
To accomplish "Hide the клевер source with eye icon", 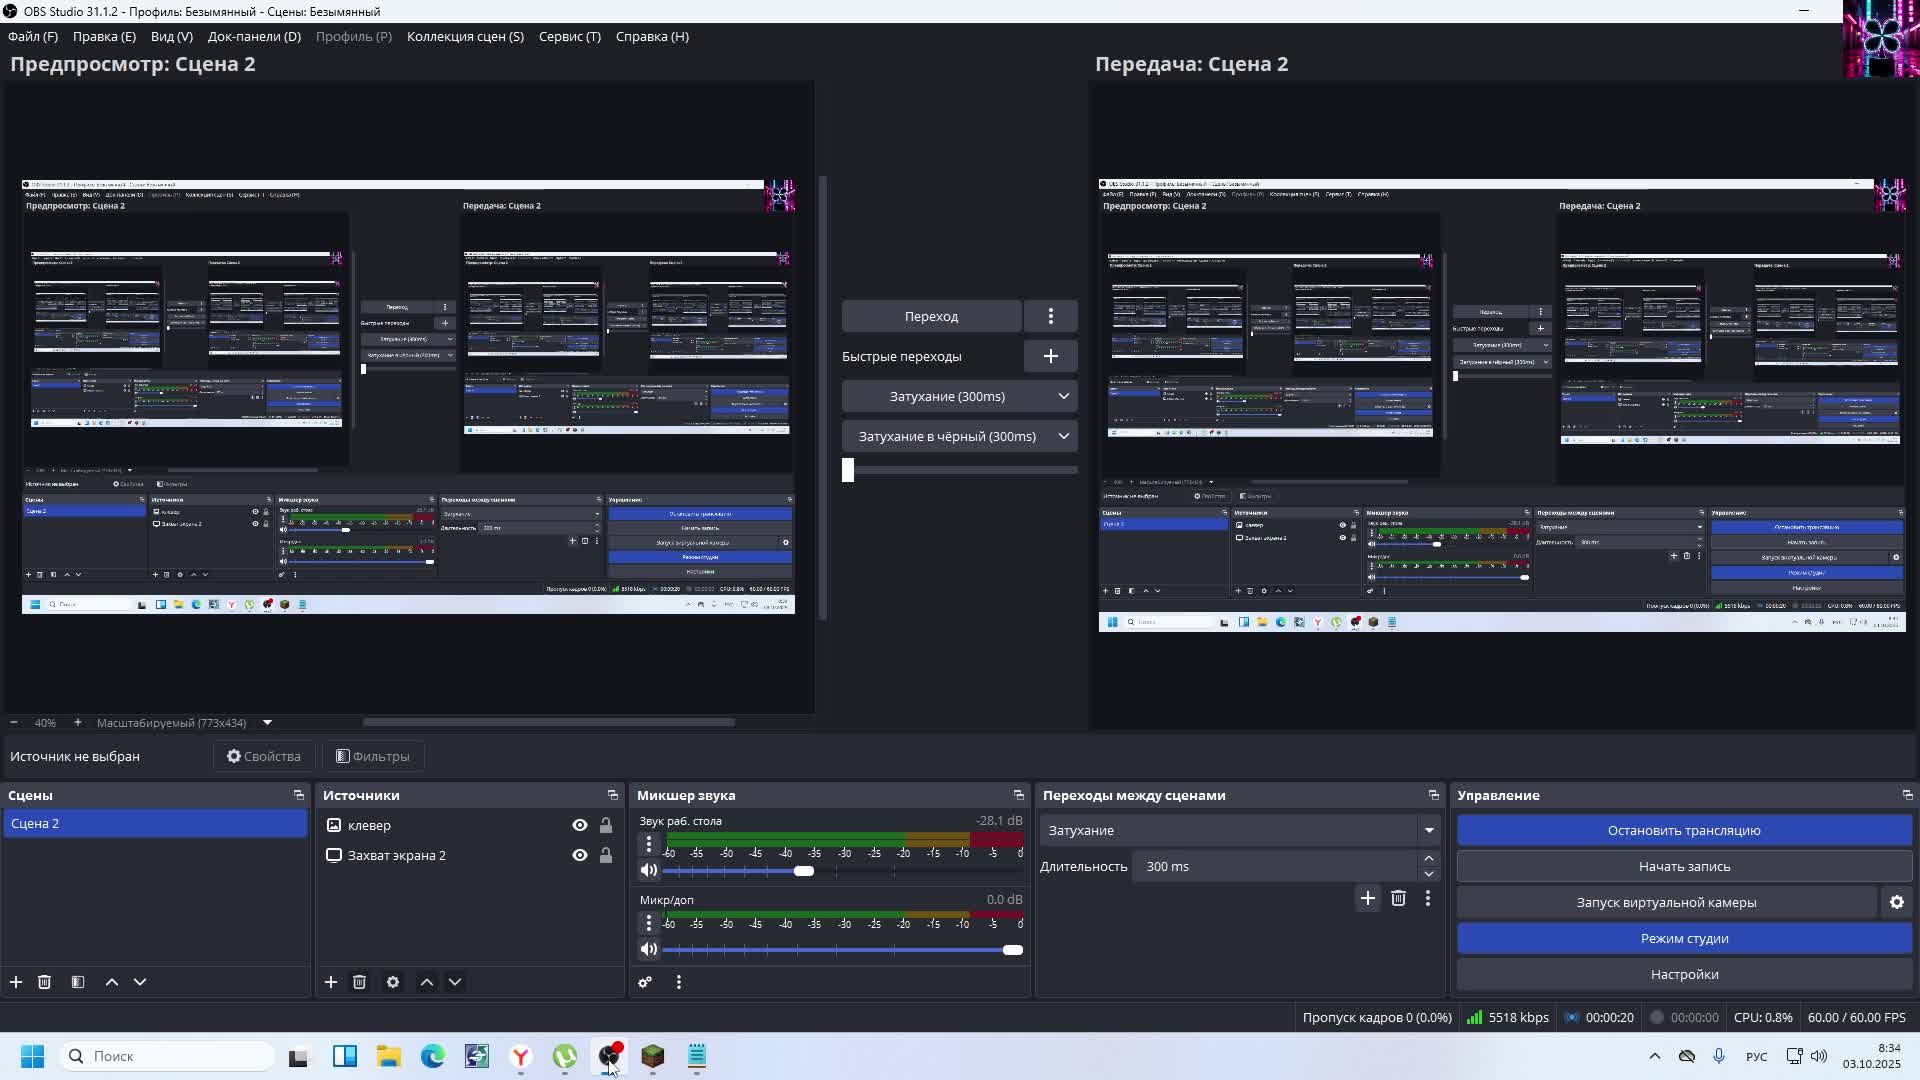I will [579, 825].
